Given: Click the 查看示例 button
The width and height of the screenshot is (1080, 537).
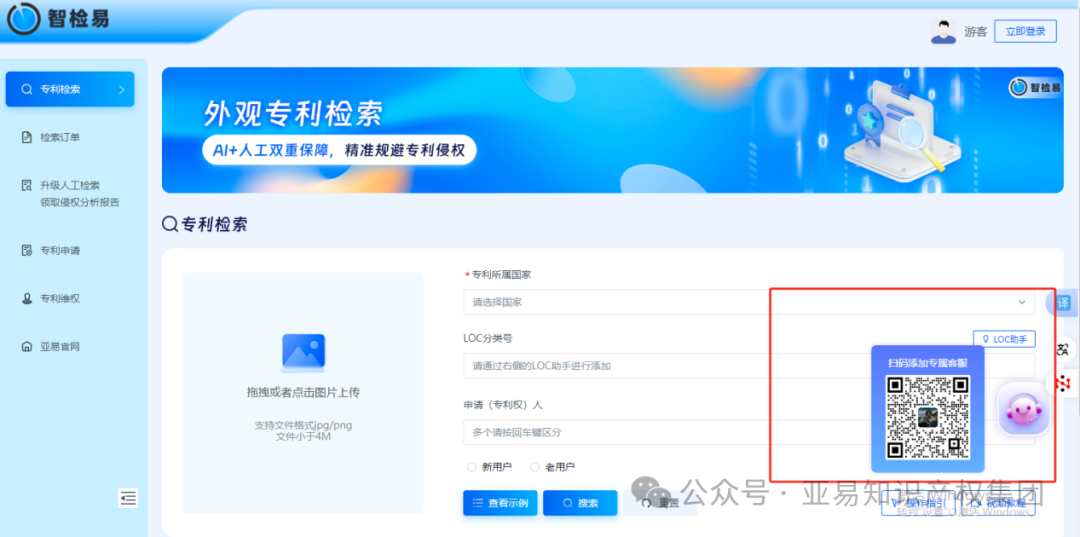Looking at the screenshot, I should [x=500, y=503].
